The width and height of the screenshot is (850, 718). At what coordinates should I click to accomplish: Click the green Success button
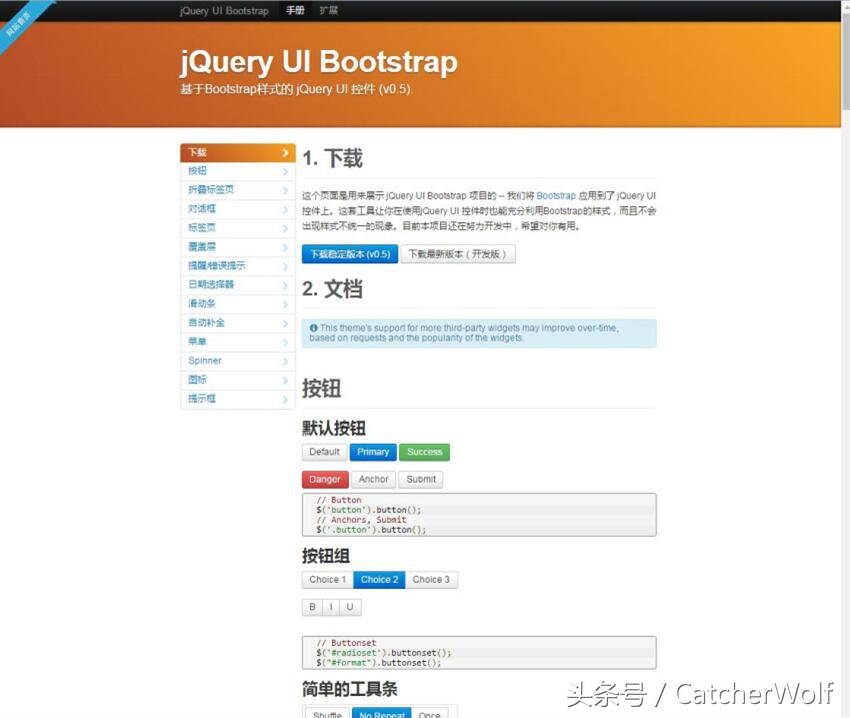424,452
